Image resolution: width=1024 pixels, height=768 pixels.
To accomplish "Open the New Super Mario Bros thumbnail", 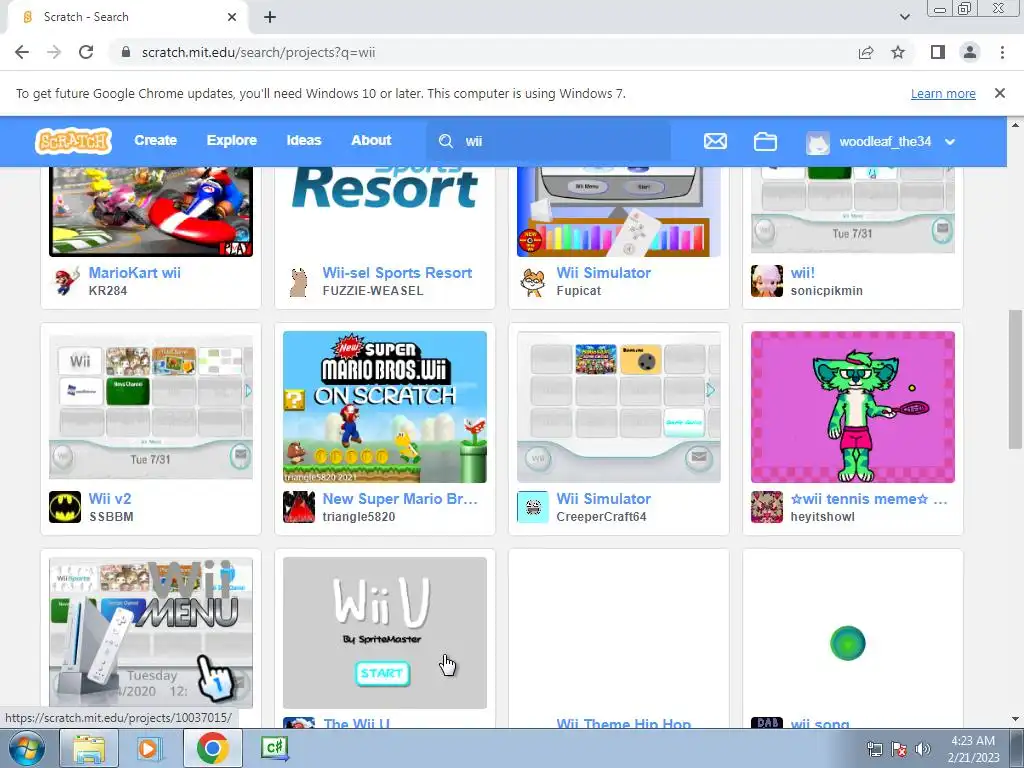I will pyautogui.click(x=385, y=407).
